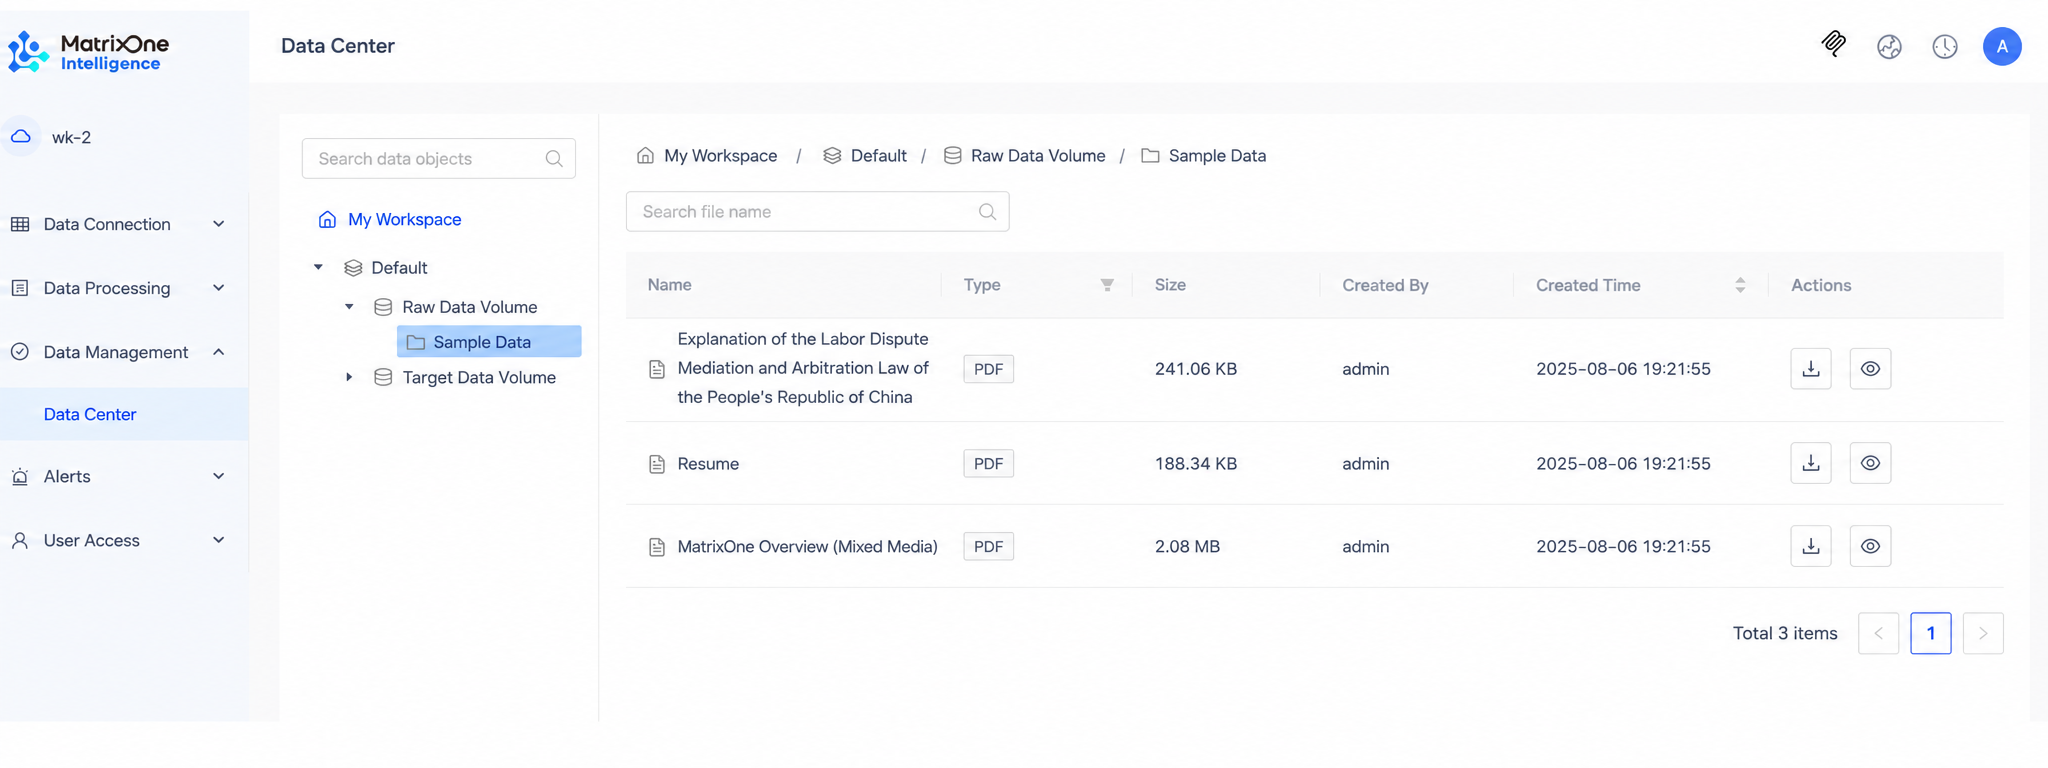Preview the Resume file with eye icon
The width and height of the screenshot is (2048, 768).
tap(1870, 463)
